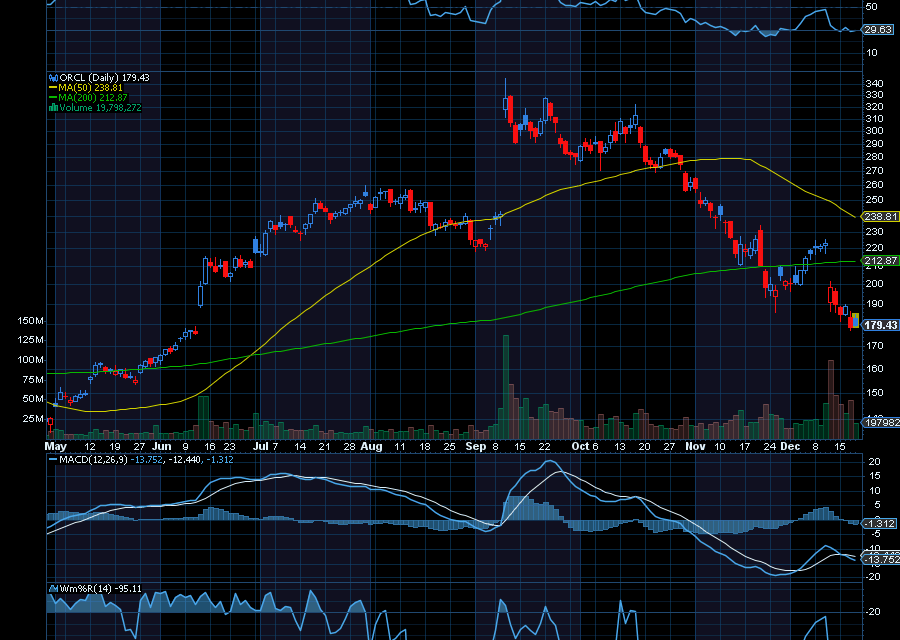Select the candlestick symbol icon beside ORCL legend

tap(53, 78)
